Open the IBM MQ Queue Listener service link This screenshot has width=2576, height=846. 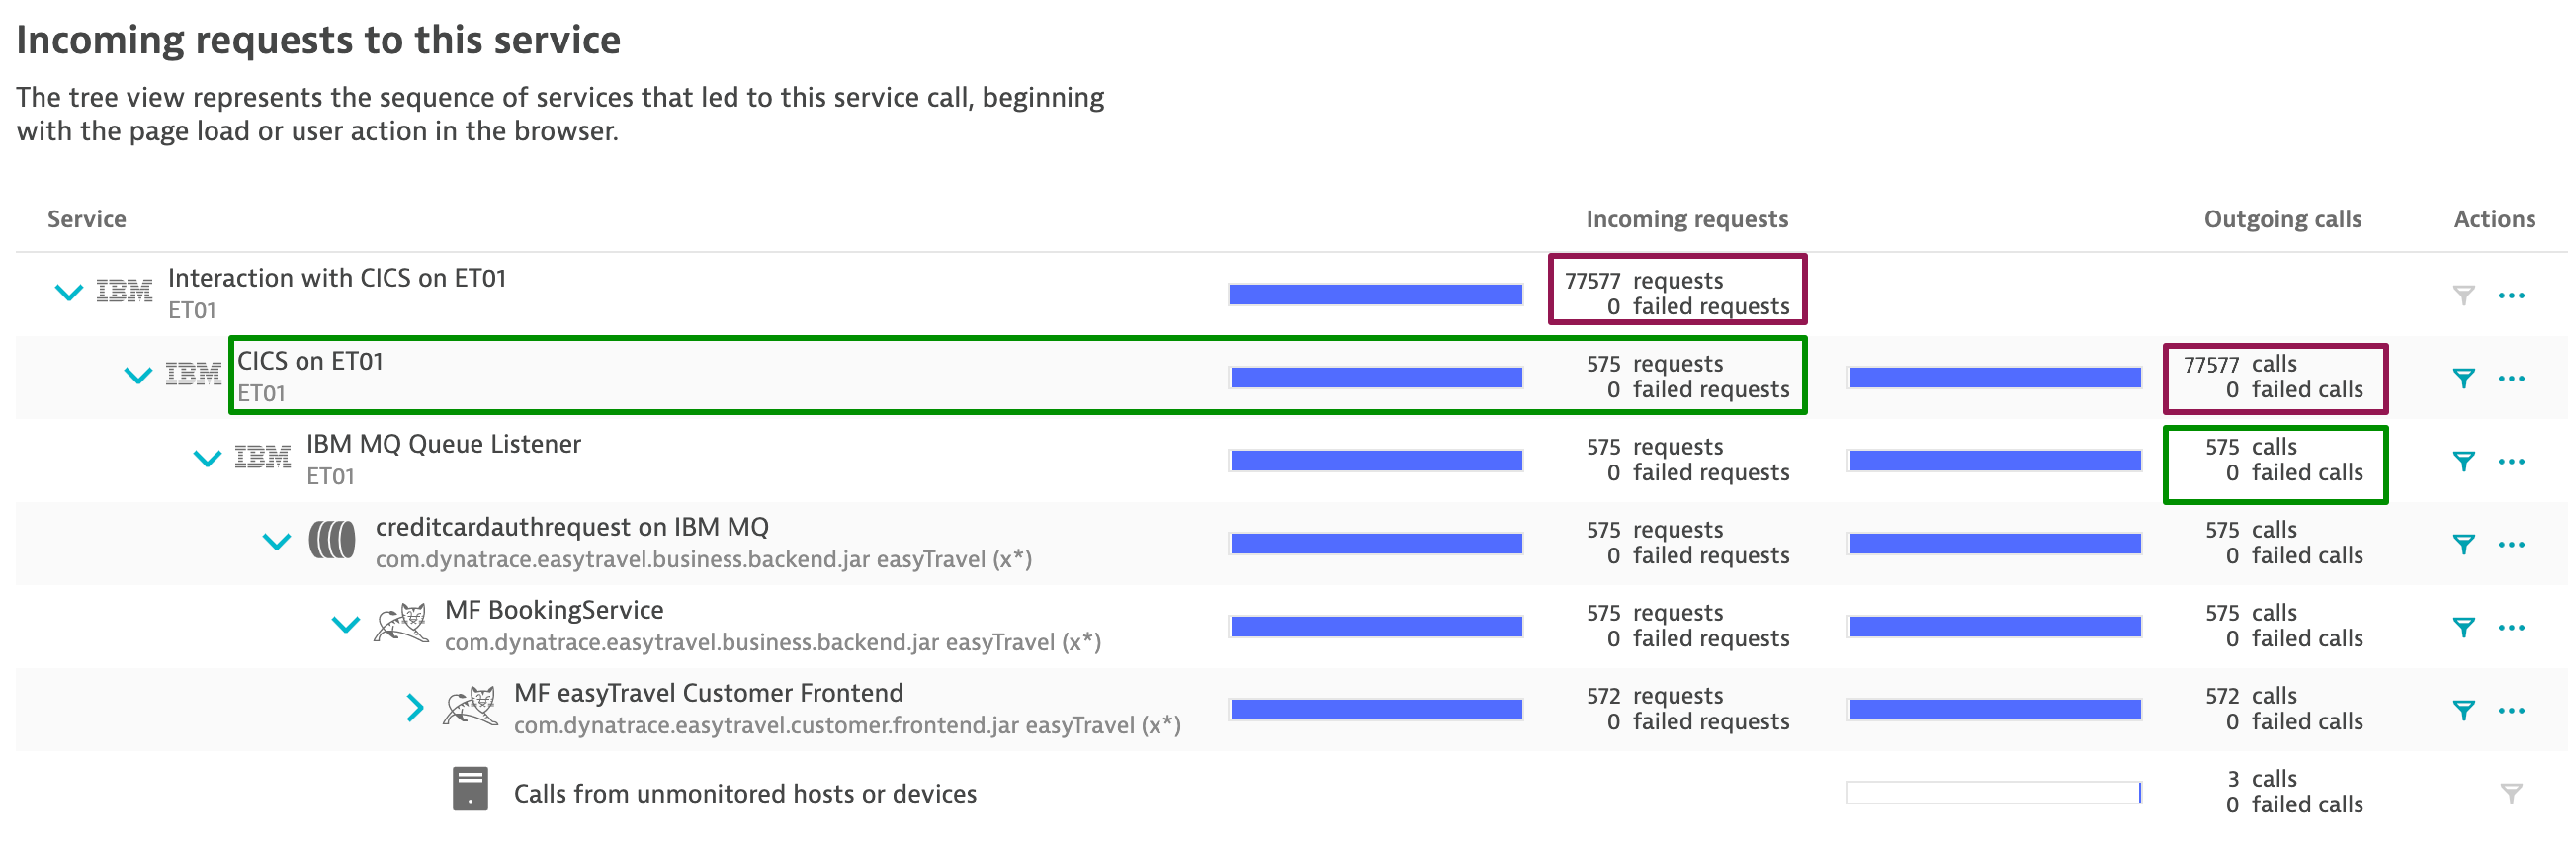[443, 445]
